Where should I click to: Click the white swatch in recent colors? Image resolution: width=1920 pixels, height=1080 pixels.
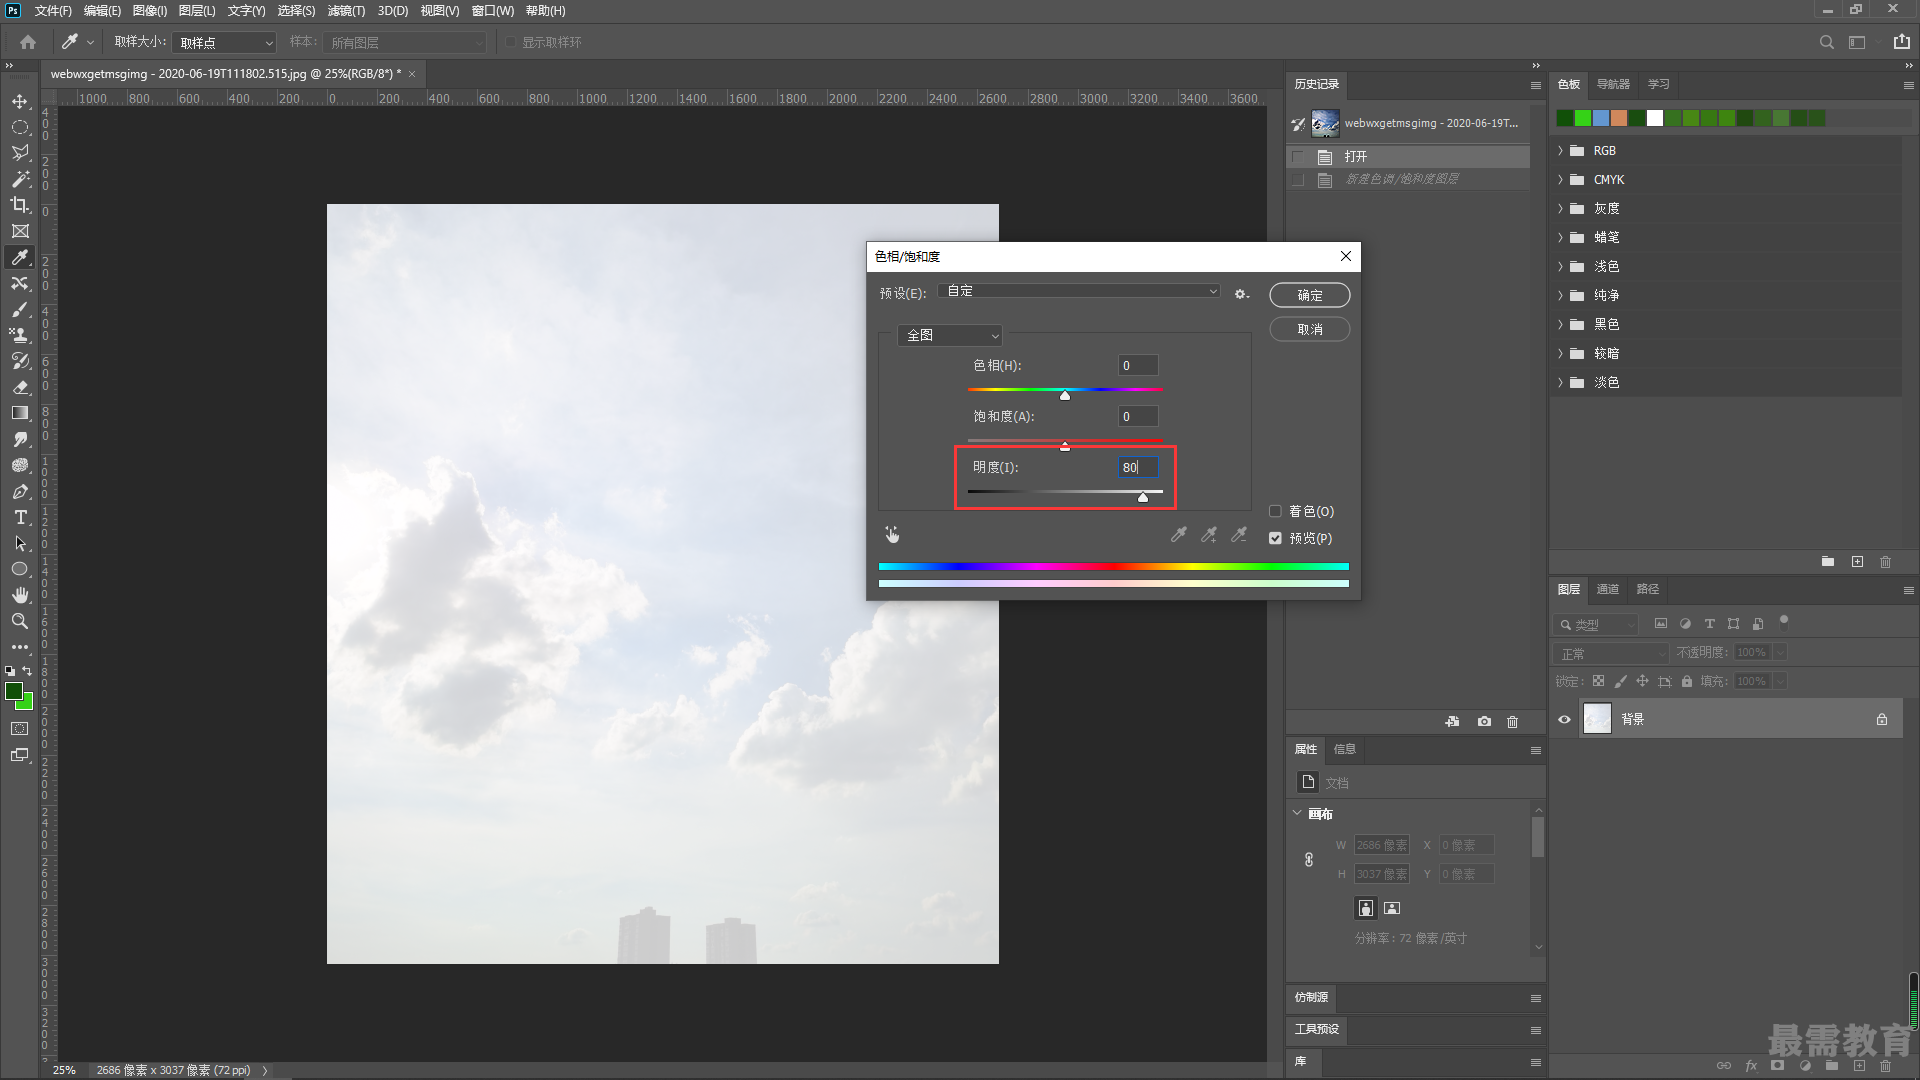click(1655, 118)
